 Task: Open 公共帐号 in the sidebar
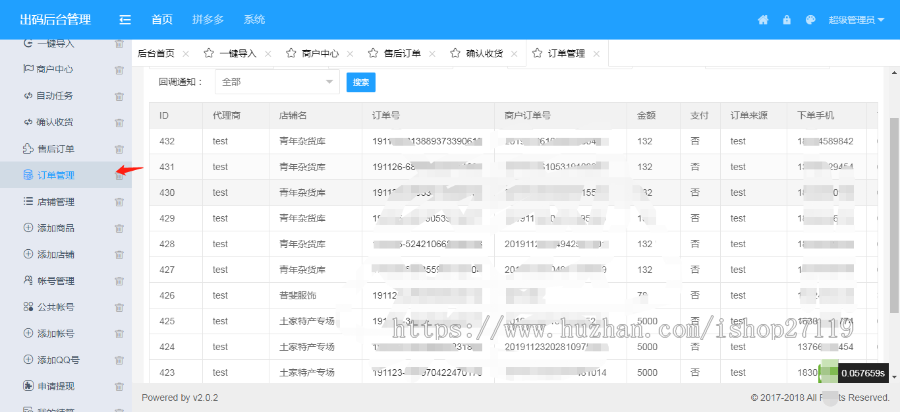[x=56, y=308]
